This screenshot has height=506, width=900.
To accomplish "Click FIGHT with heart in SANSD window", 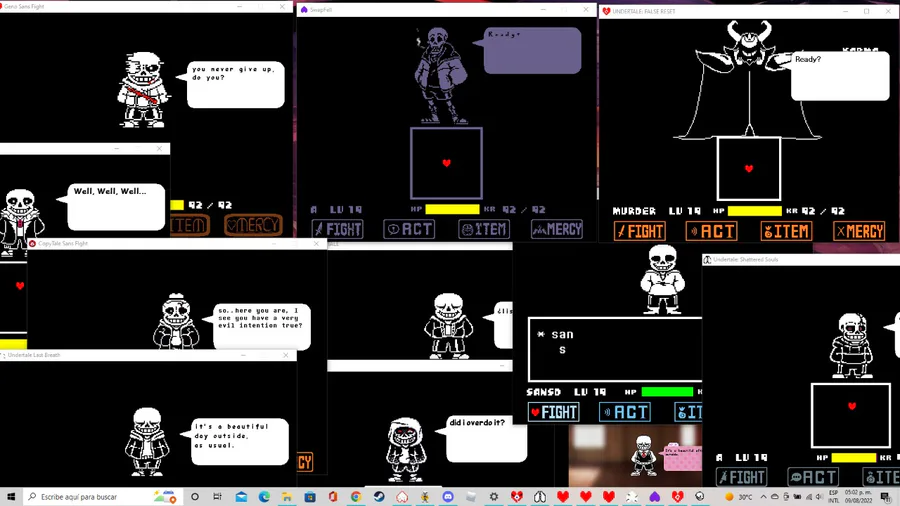I will click(x=554, y=412).
